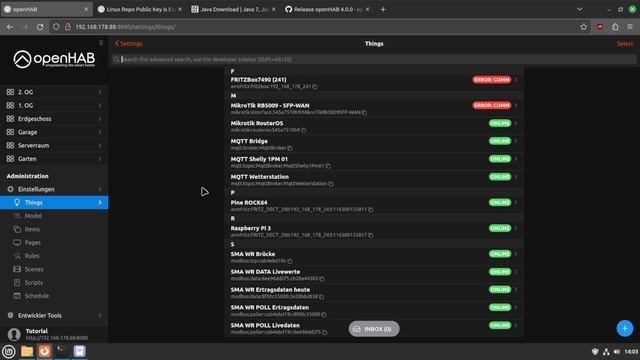The width and height of the screenshot is (640, 360).
Task: Reload the current page
Action: (x=40, y=27)
